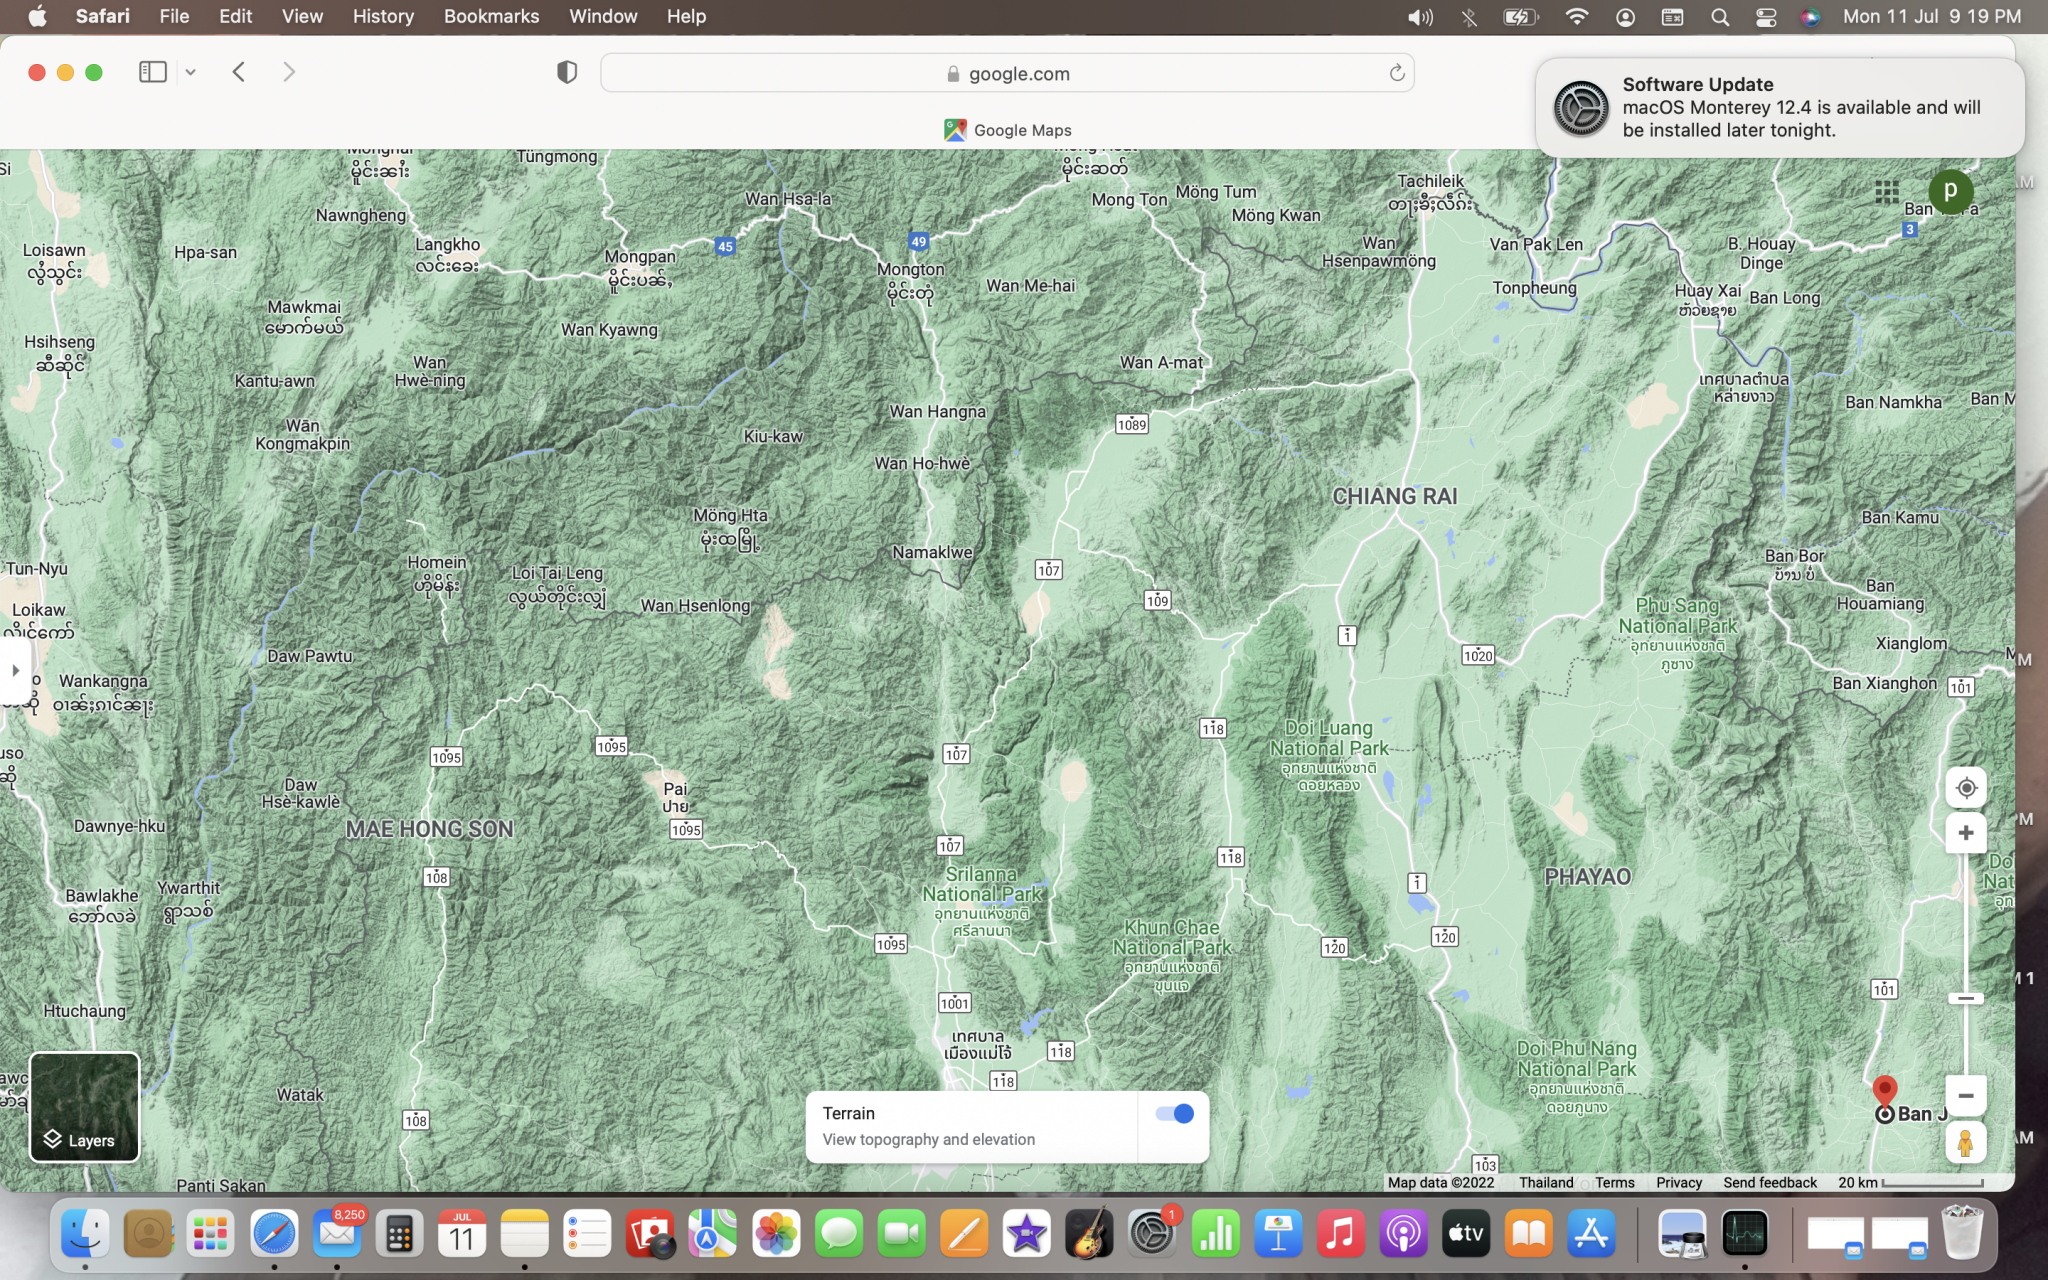Select the Street View pegman icon
2048x1280 pixels.
(1965, 1143)
